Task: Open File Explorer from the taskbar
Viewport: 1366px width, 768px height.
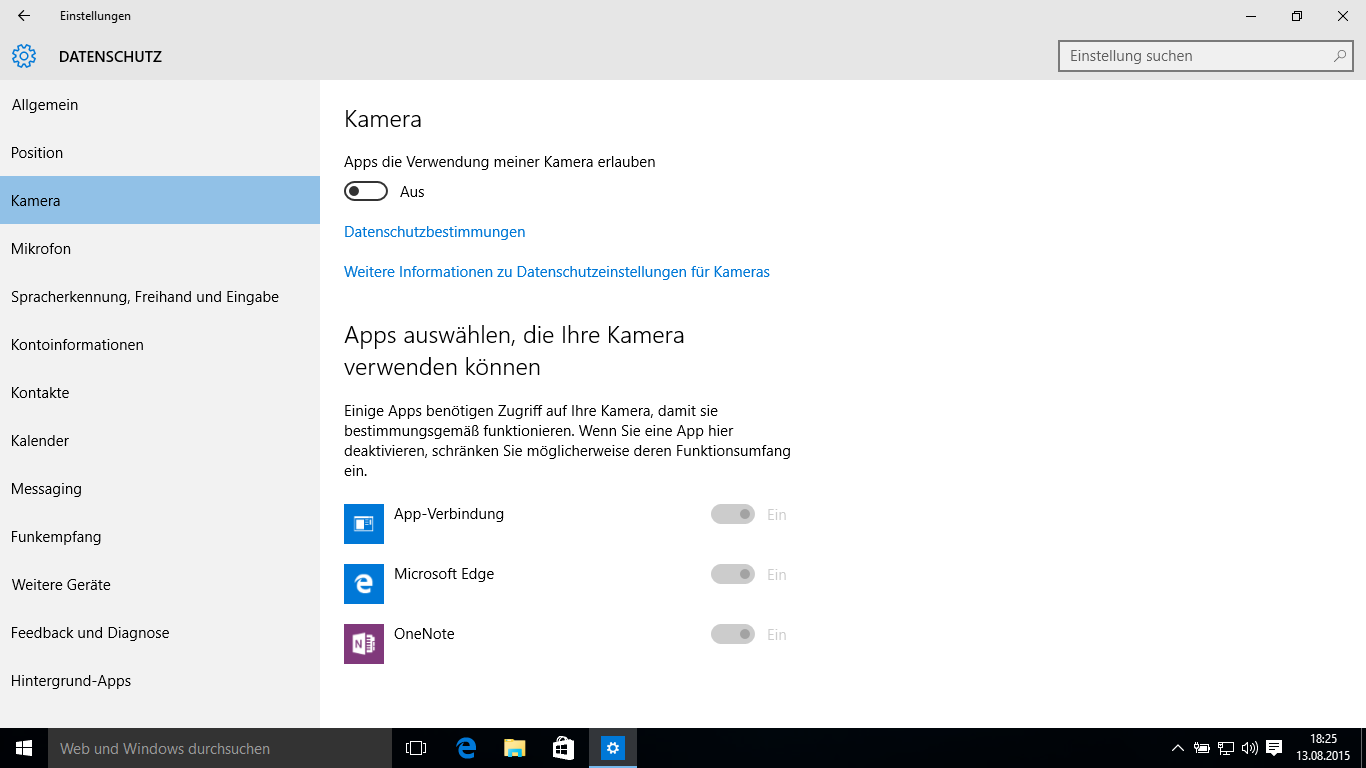Action: (514, 748)
